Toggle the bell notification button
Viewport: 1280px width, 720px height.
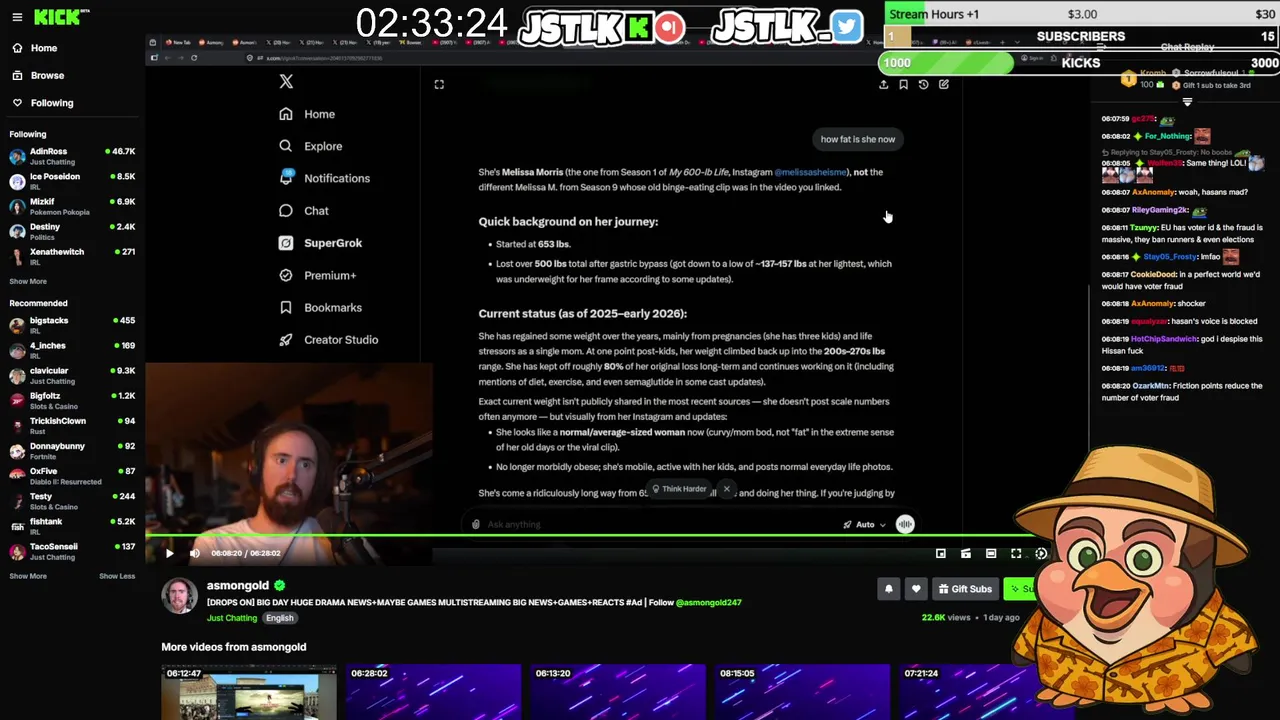[888, 589]
